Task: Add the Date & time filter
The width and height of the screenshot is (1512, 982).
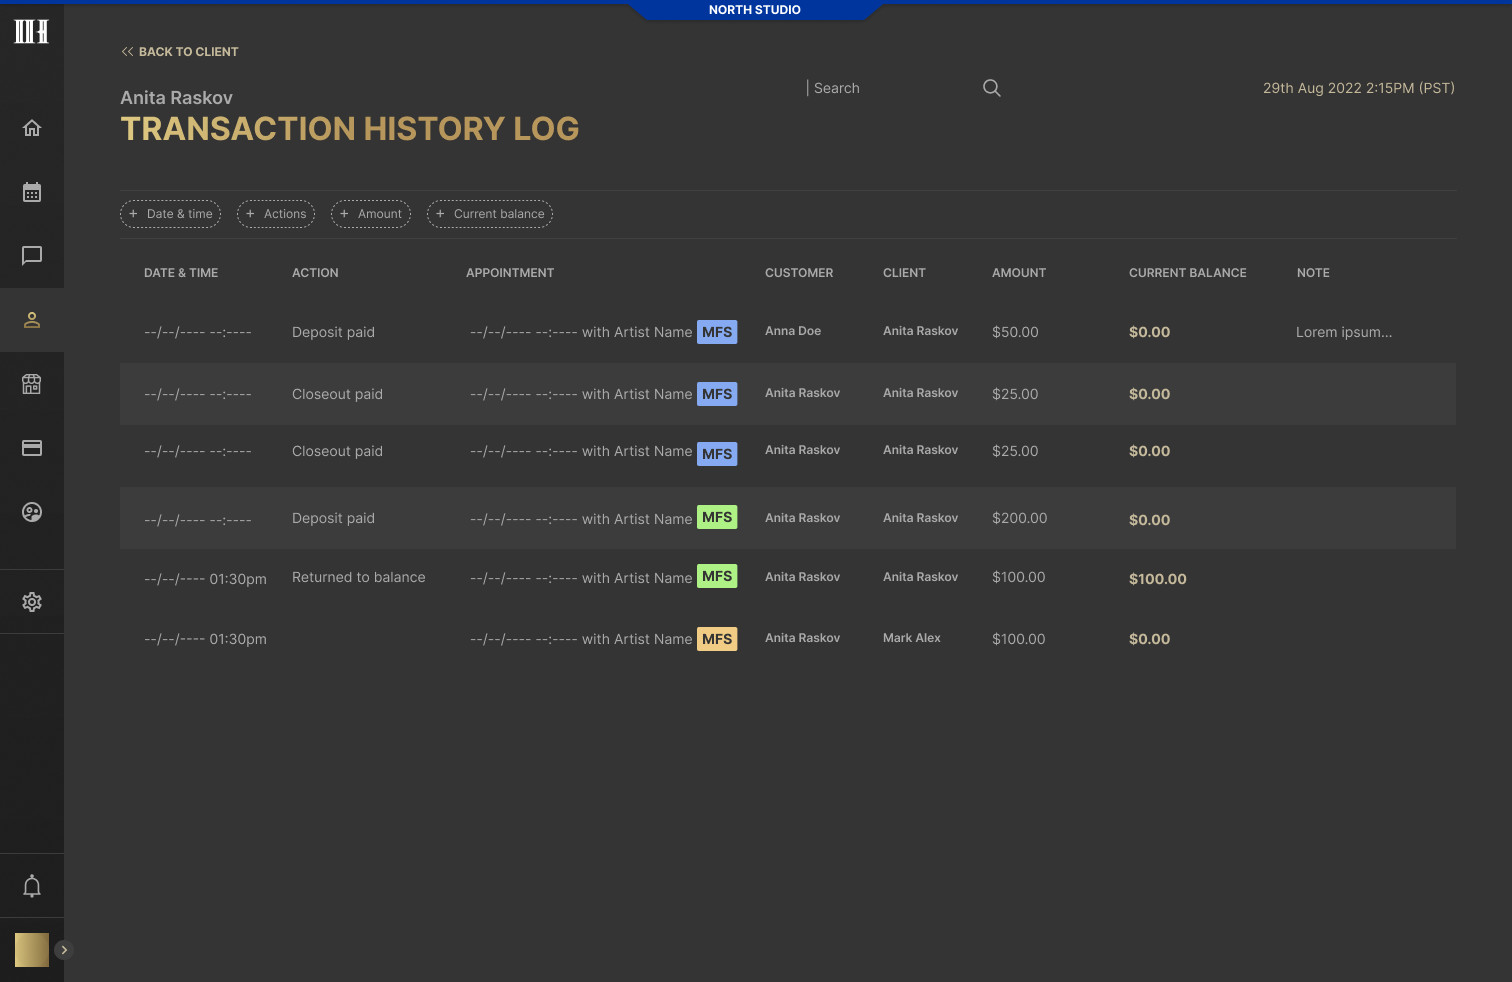Action: [x=171, y=214]
